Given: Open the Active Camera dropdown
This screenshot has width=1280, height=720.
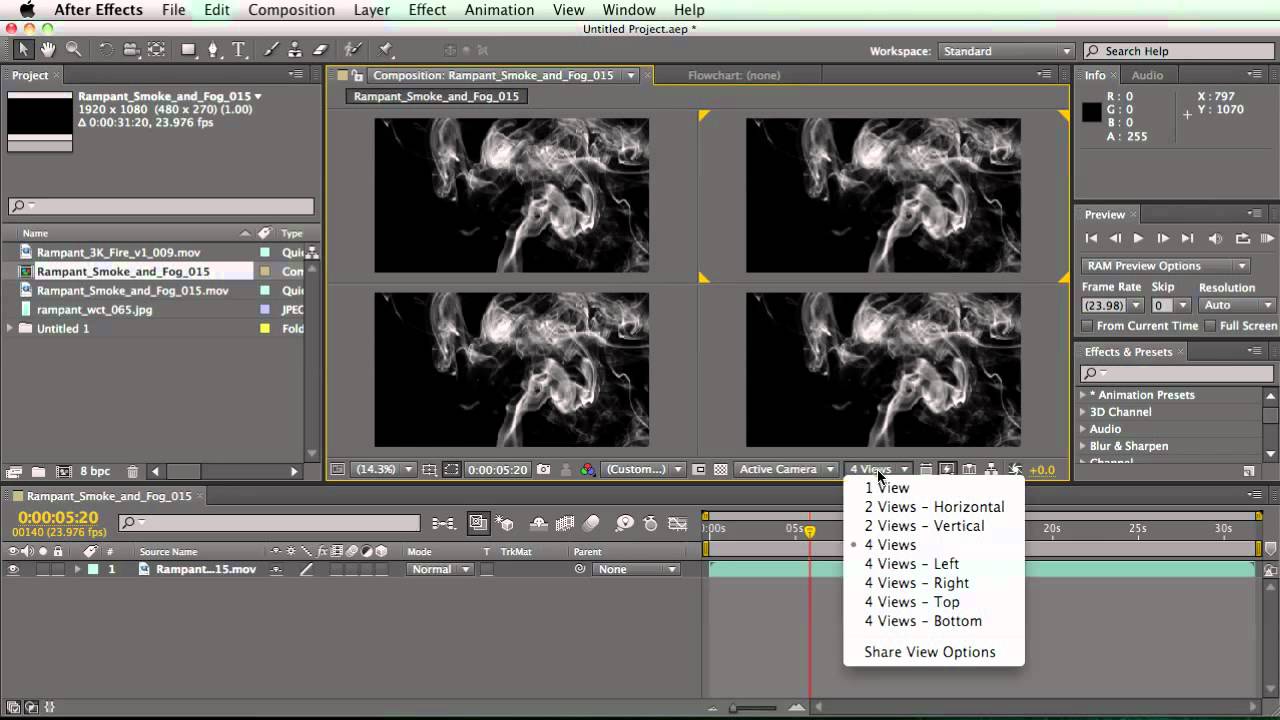Looking at the screenshot, I should (x=786, y=469).
